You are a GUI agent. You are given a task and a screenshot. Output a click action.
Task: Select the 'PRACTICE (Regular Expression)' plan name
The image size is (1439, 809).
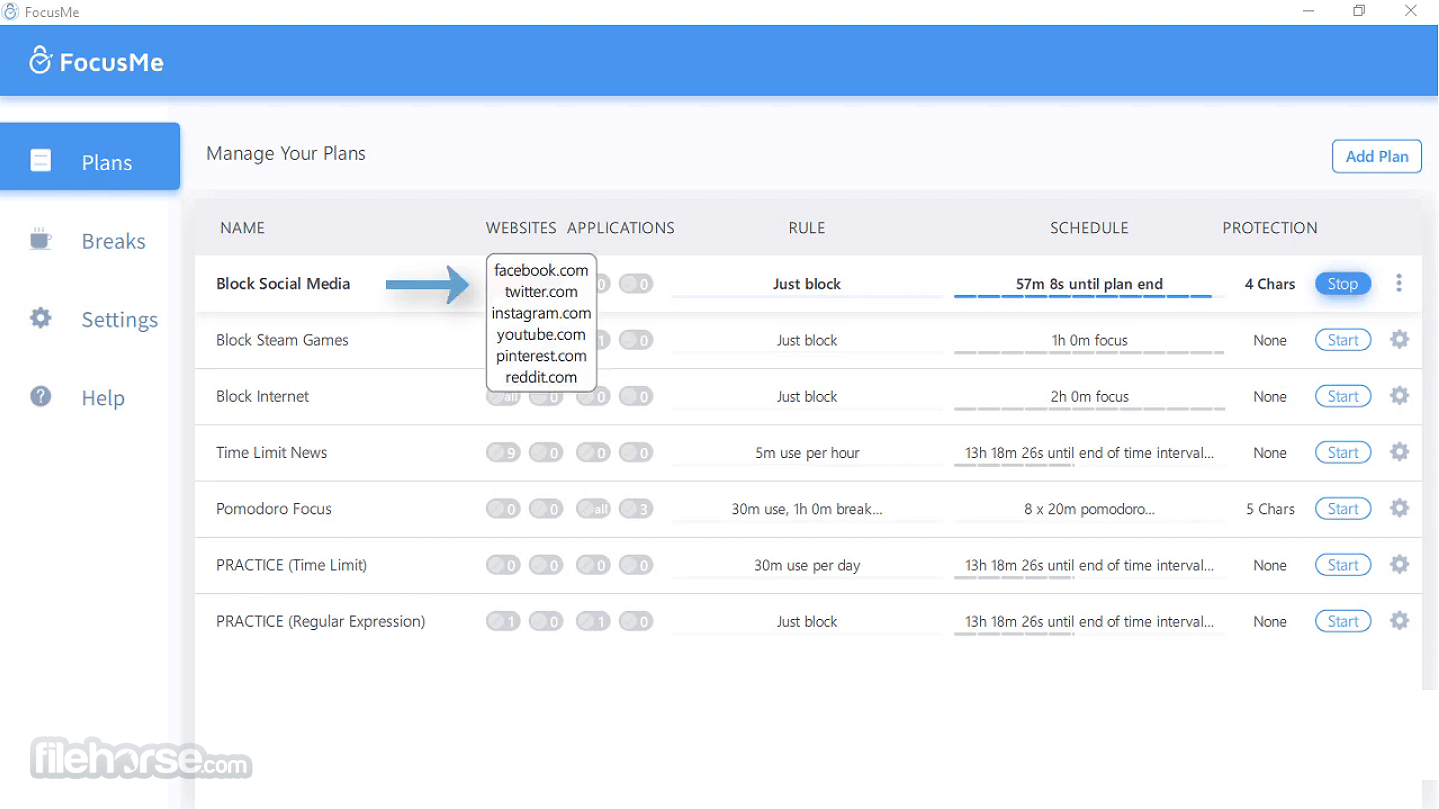320,621
